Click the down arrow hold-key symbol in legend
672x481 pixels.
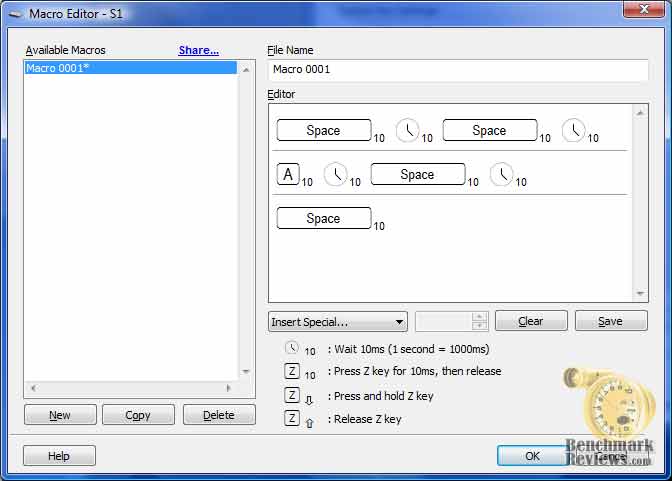(x=309, y=400)
